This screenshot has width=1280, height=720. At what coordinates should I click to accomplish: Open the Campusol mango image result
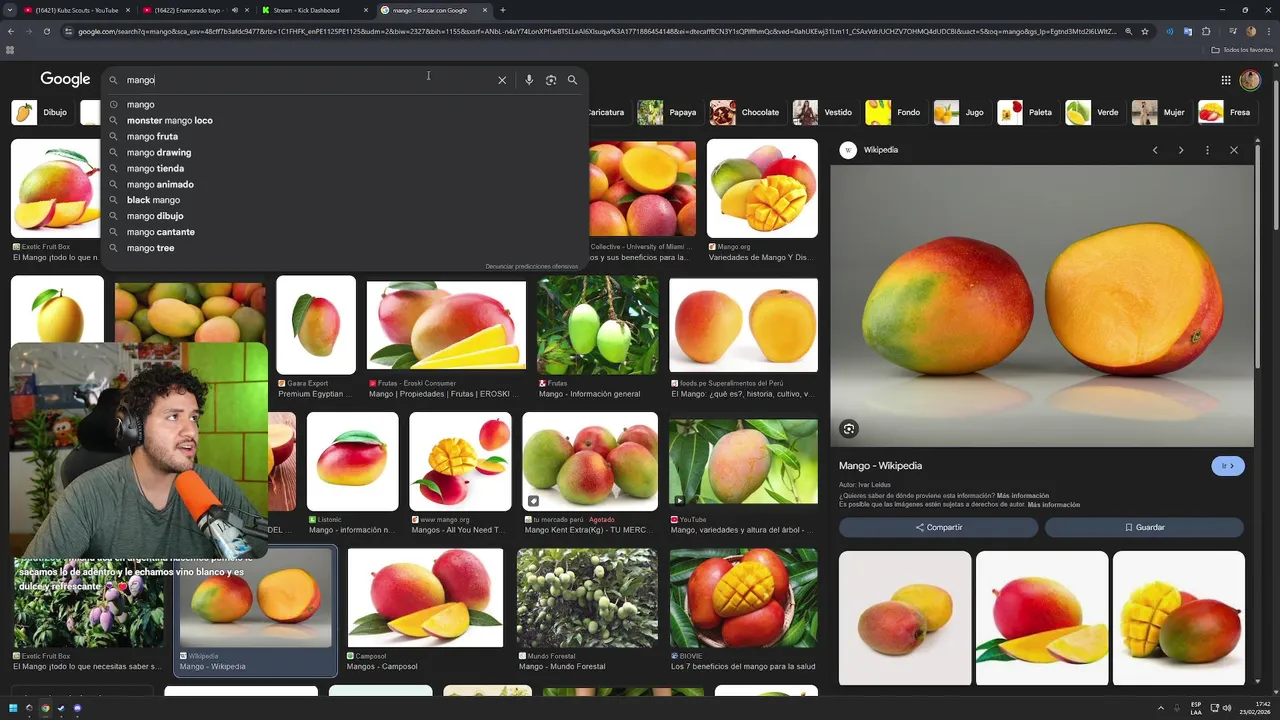click(x=425, y=597)
